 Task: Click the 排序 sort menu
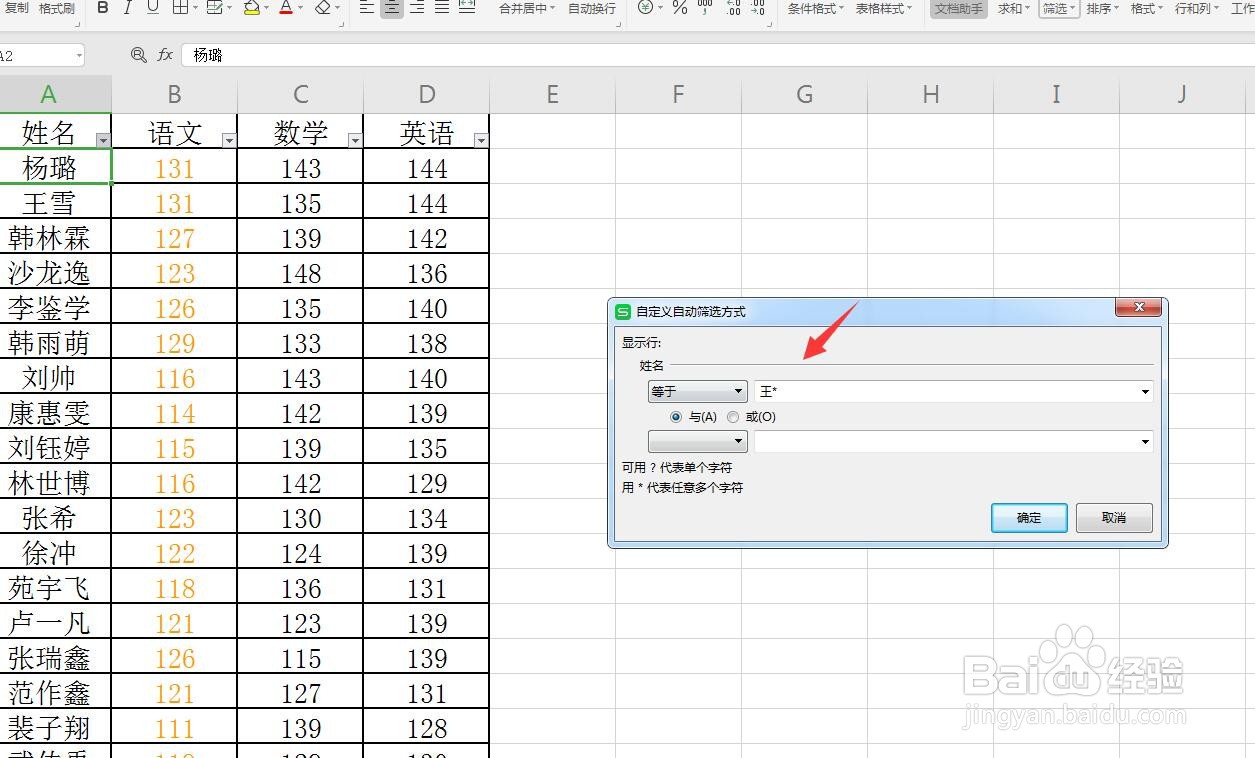(1099, 9)
